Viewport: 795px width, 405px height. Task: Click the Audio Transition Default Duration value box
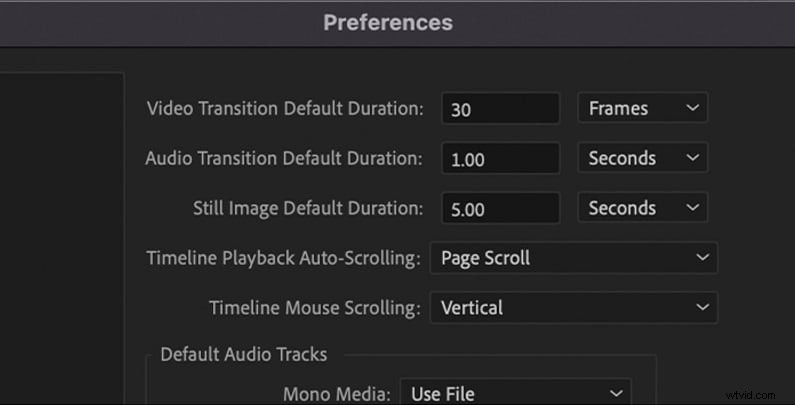pyautogui.click(x=500, y=159)
